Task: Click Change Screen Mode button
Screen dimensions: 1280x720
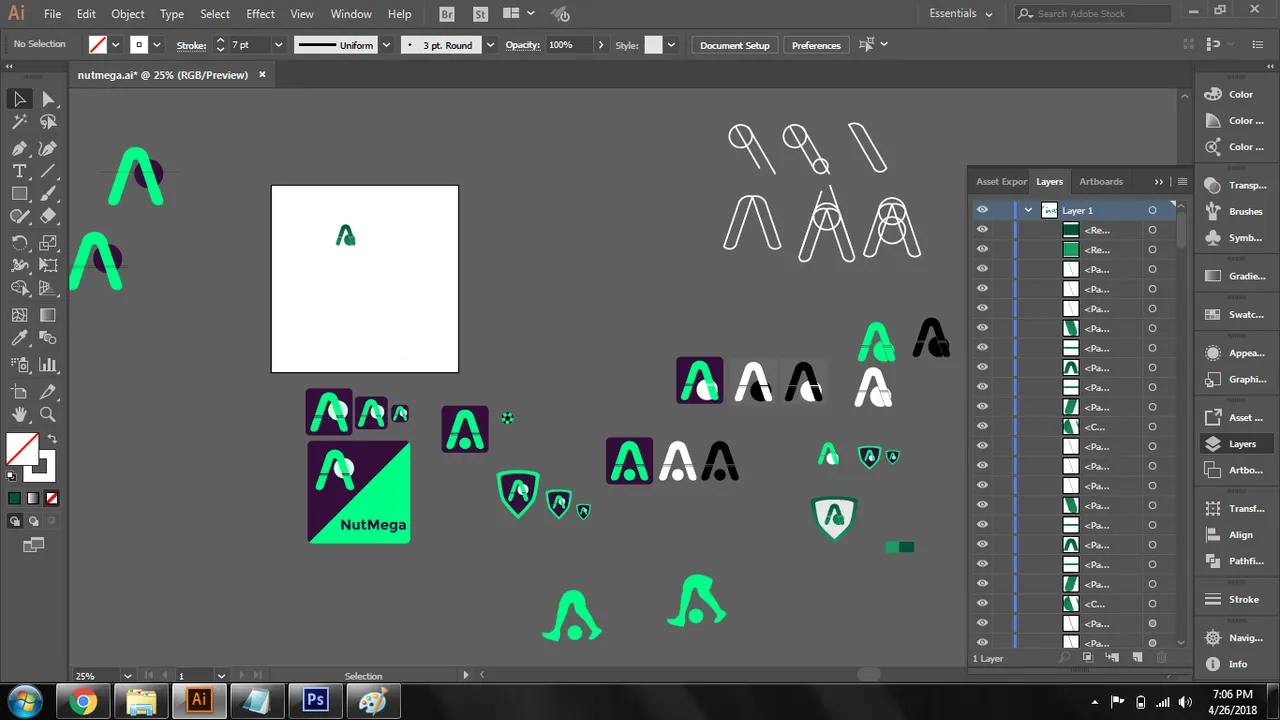Action: [x=33, y=545]
